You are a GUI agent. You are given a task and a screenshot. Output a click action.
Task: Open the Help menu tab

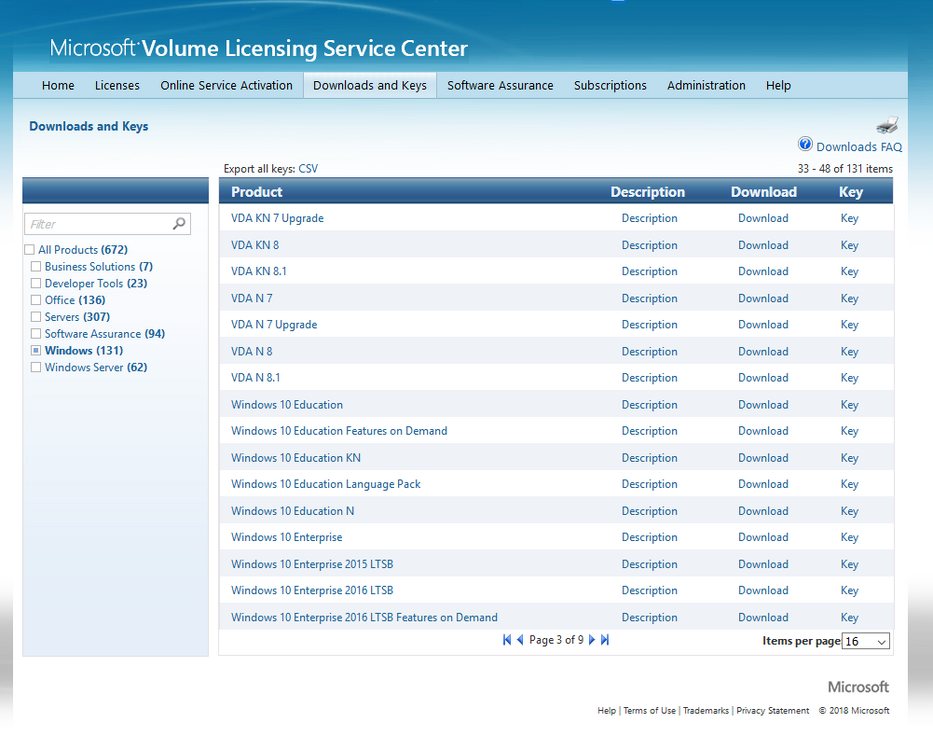pos(778,85)
